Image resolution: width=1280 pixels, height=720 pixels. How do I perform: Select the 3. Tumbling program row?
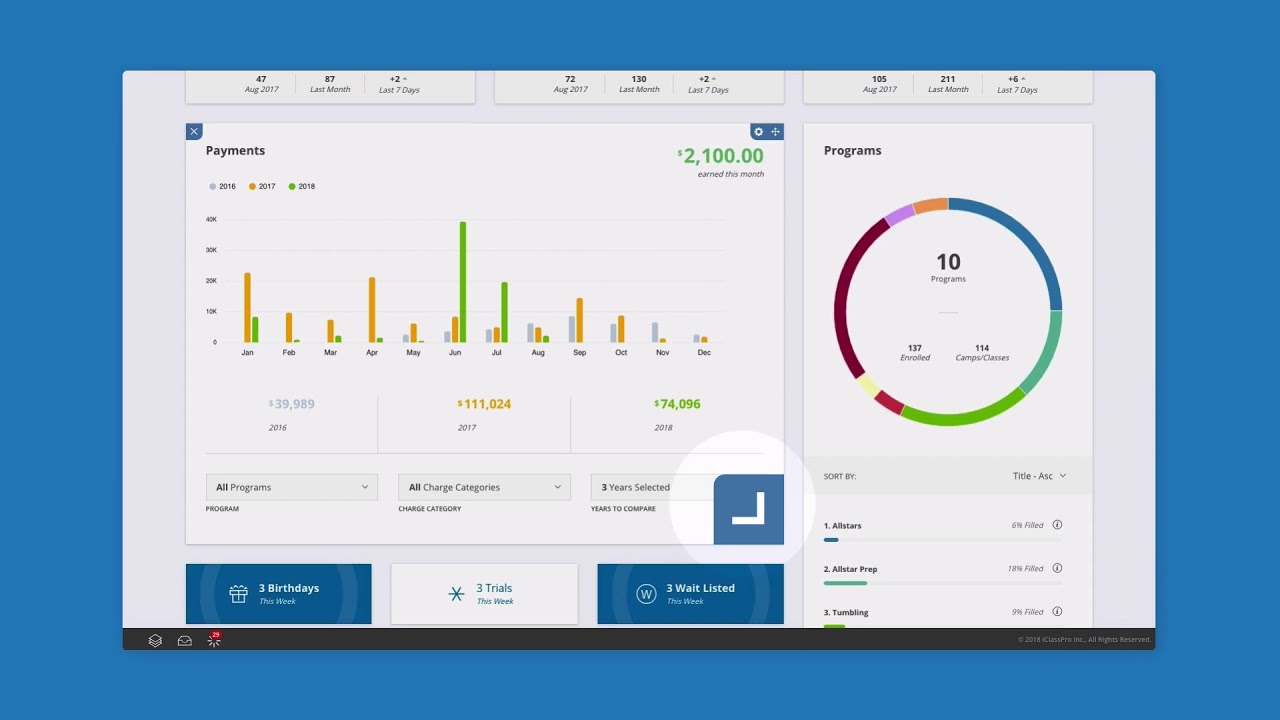943,616
